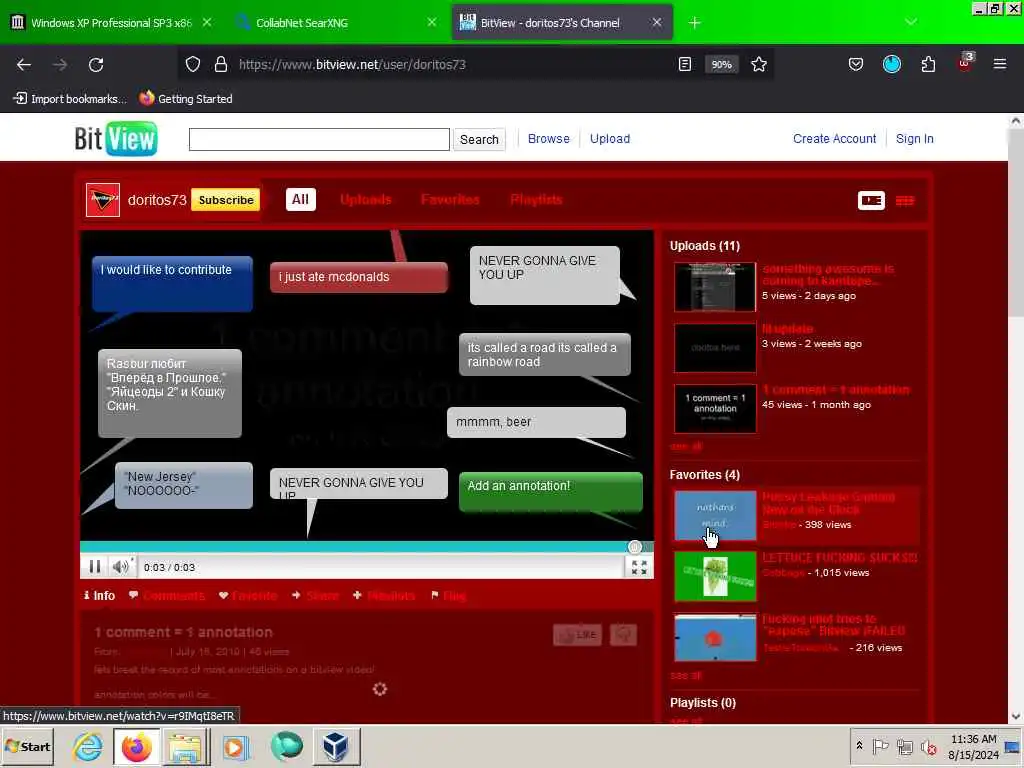1024x768 pixels.
Task: Click the doritos73 channel avatar
Action: (103, 200)
